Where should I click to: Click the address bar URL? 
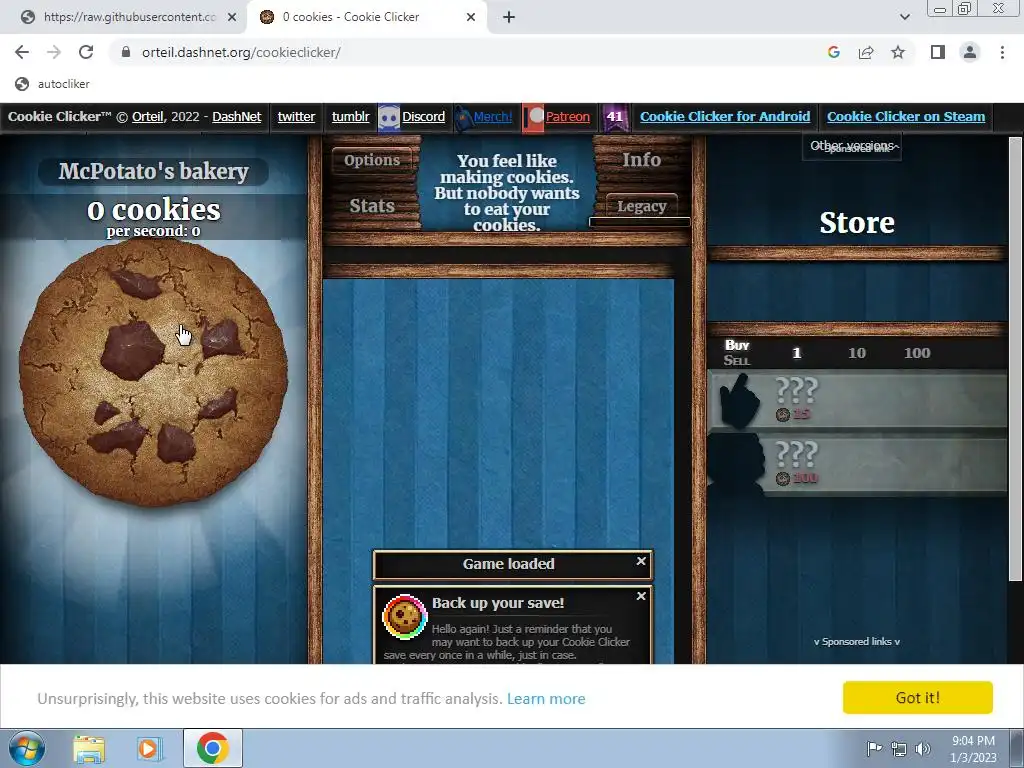click(x=241, y=52)
